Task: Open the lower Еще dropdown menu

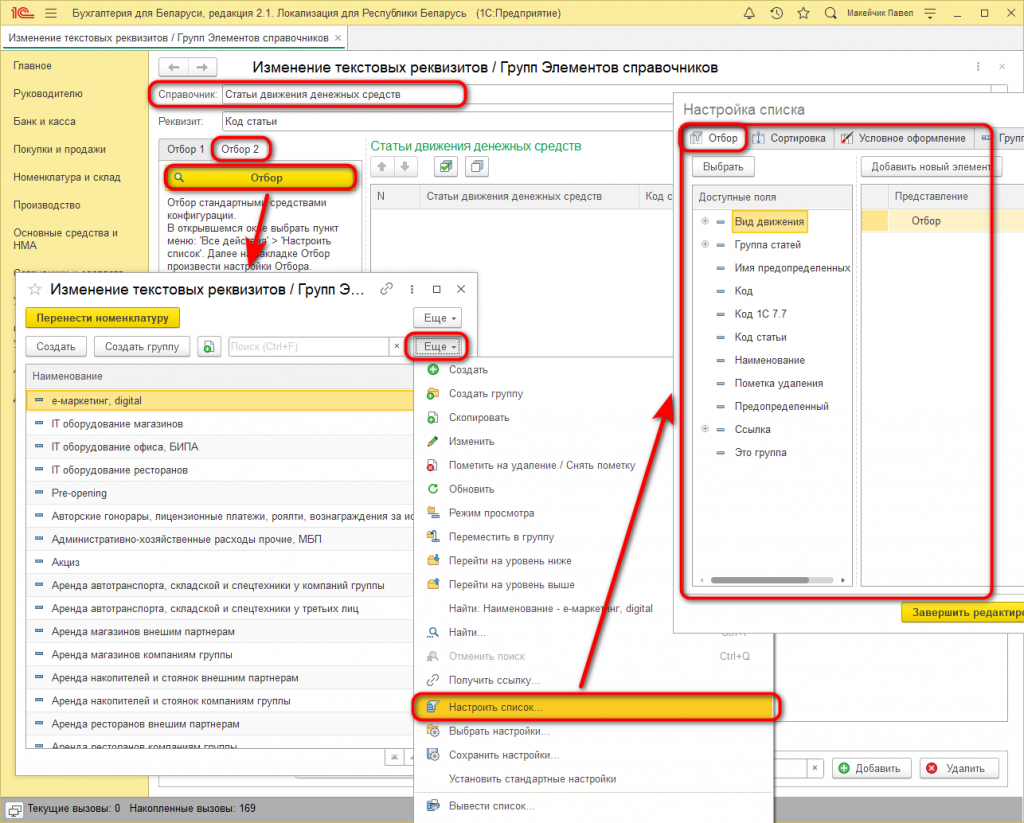Action: pos(438,347)
